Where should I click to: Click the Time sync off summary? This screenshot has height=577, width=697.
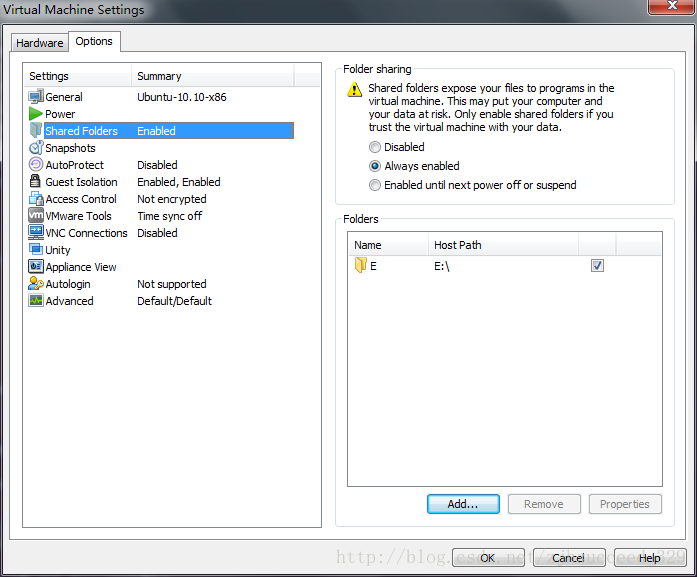click(170, 216)
